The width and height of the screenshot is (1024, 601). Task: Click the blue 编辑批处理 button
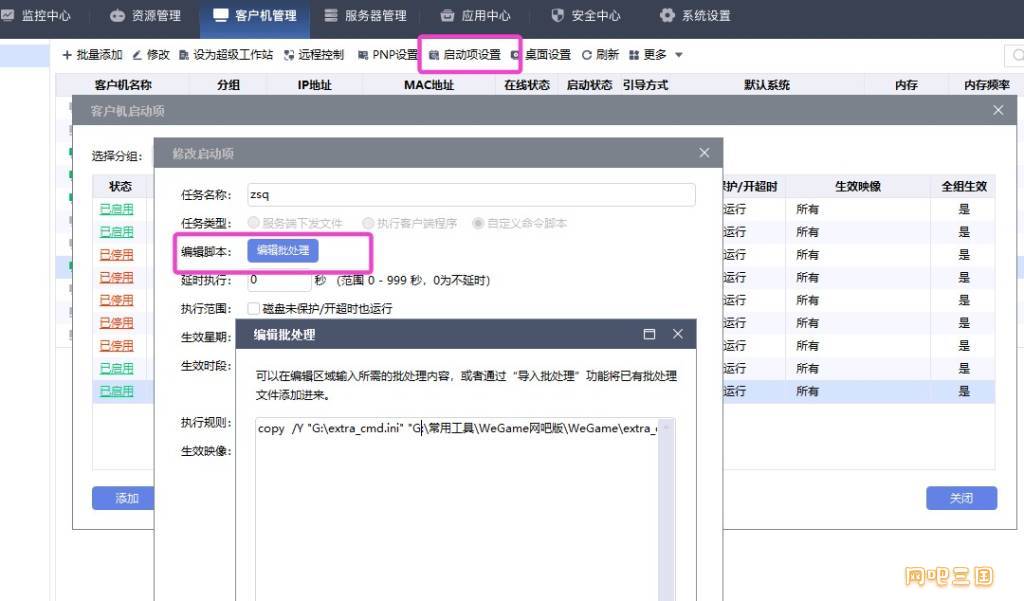283,250
